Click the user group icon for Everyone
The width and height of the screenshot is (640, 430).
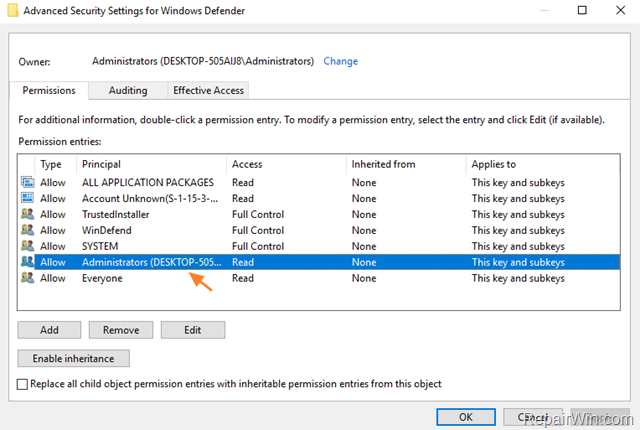point(27,277)
